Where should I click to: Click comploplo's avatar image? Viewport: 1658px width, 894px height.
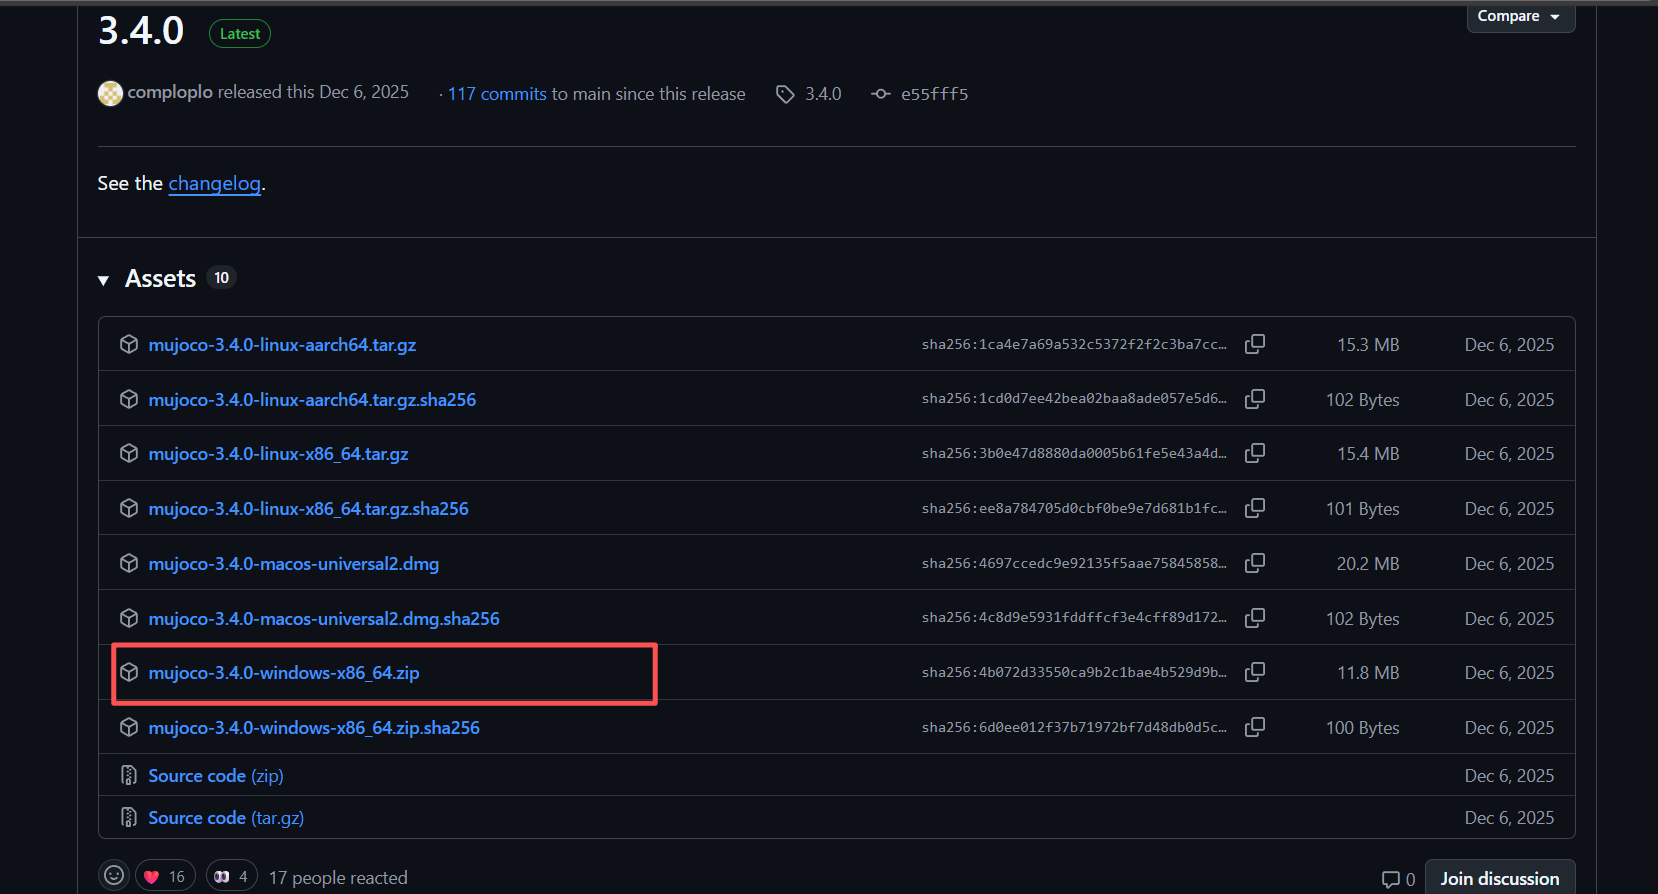click(110, 94)
